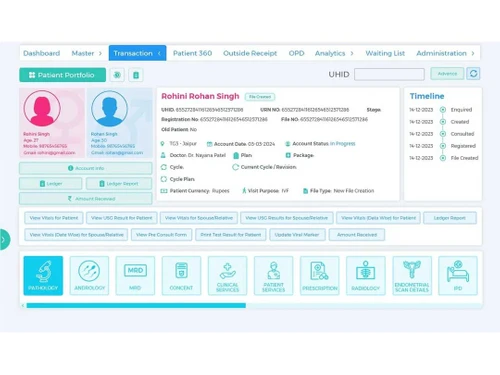The image size is (500, 375).
Task: Open the Radiology module tile
Action: 366,275
